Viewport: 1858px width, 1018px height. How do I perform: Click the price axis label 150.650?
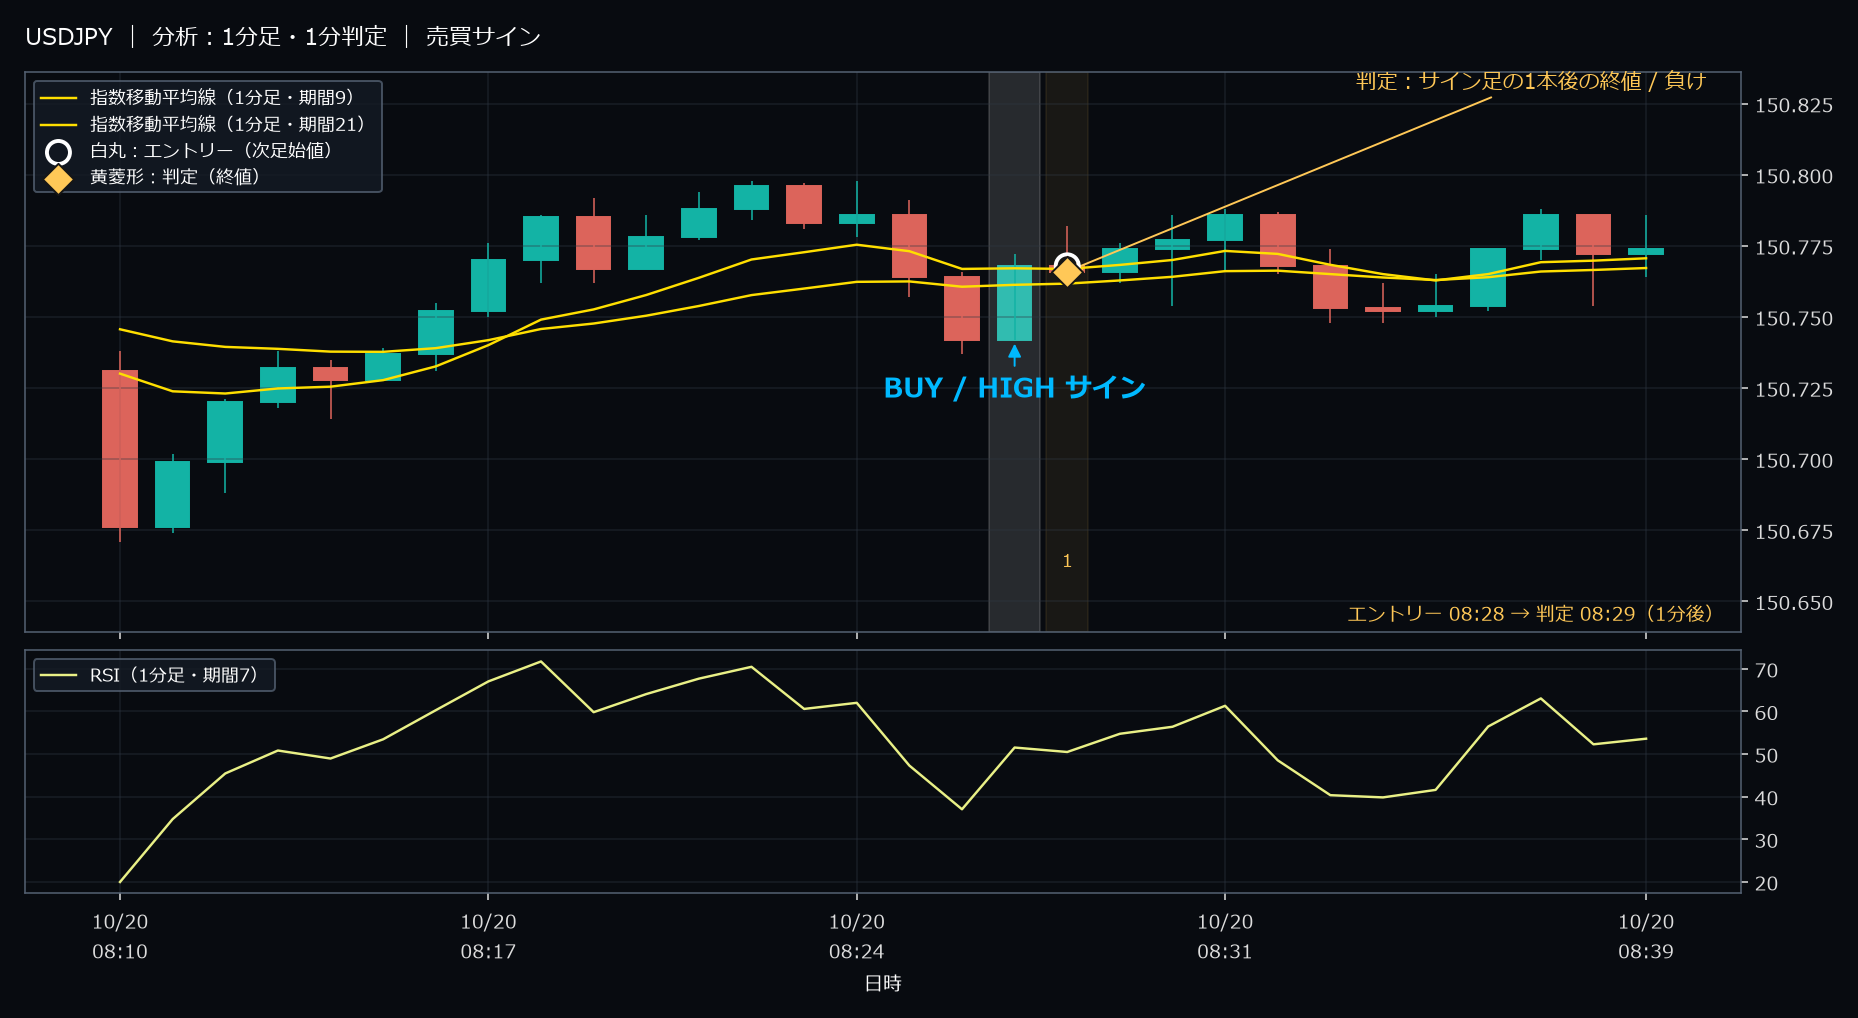[x=1794, y=603]
